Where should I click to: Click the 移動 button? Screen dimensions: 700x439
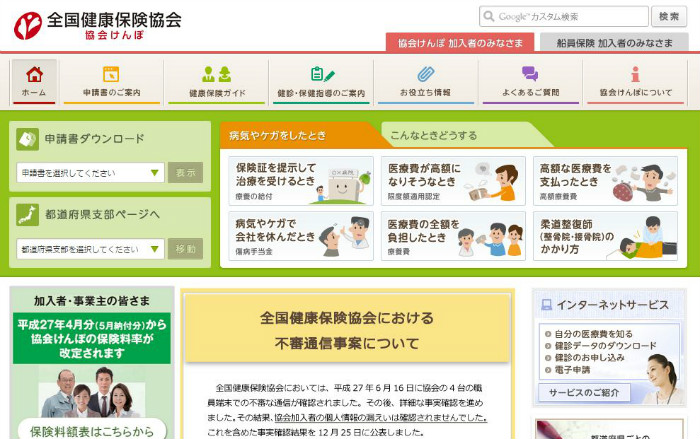[185, 249]
